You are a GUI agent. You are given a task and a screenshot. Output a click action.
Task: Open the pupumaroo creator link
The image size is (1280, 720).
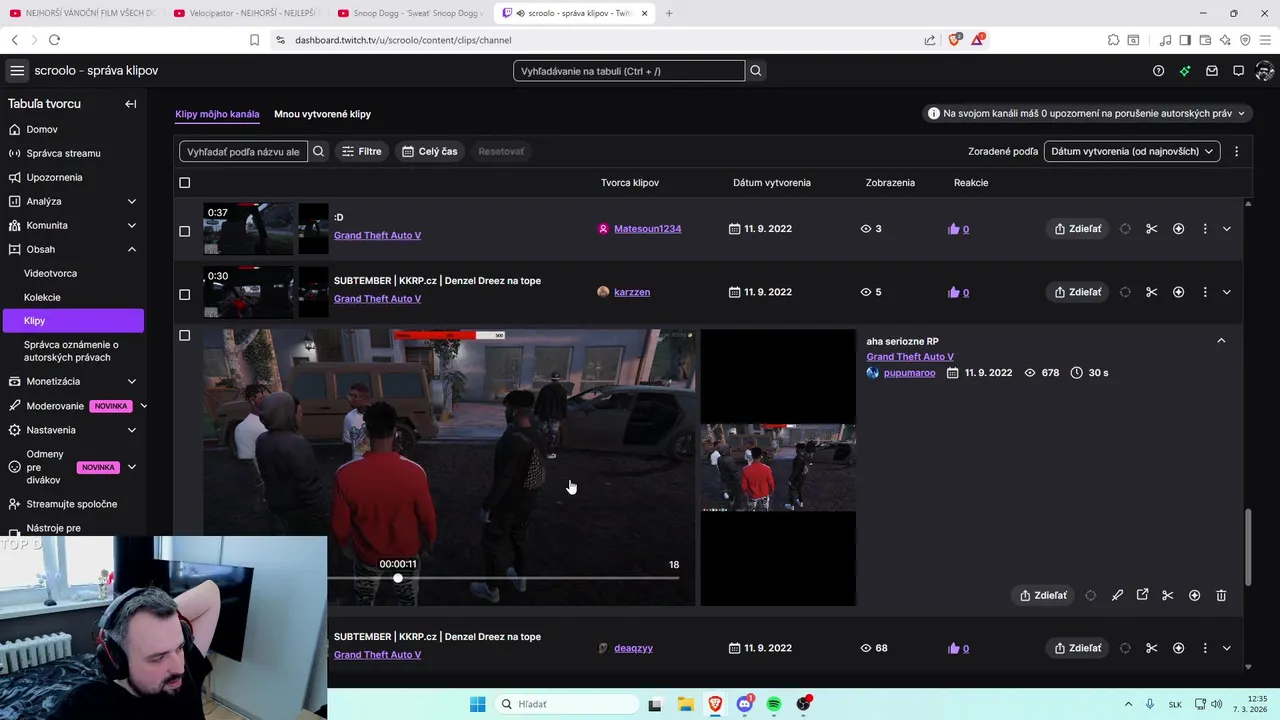pos(909,373)
